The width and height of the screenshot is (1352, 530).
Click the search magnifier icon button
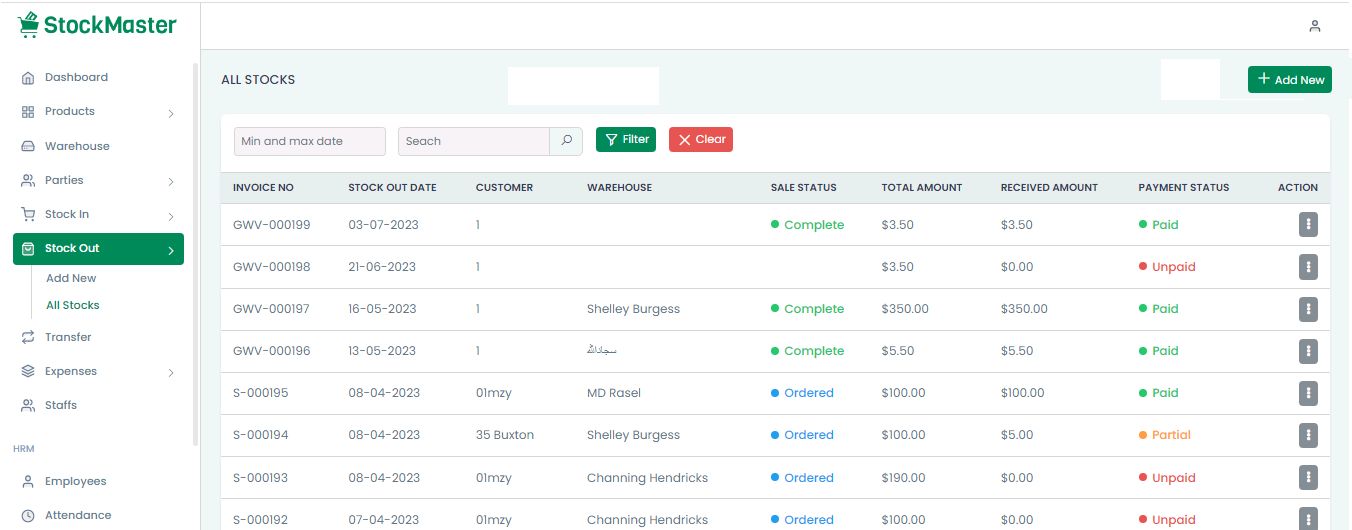tap(566, 141)
